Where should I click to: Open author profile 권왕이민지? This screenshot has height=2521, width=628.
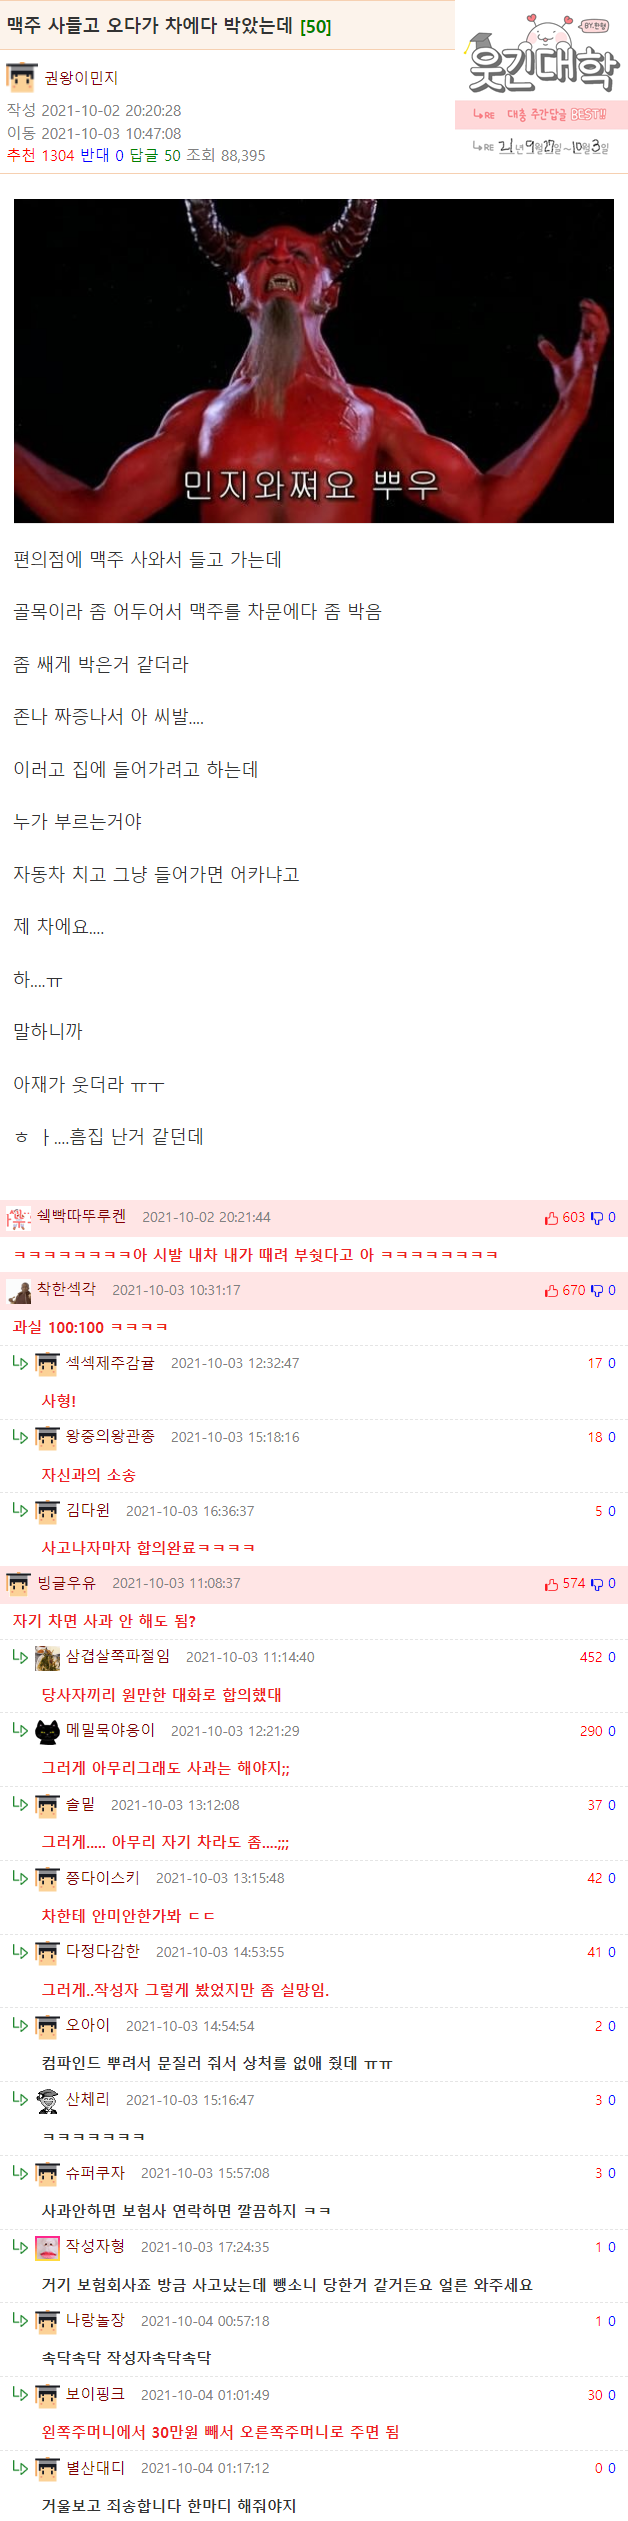81,77
